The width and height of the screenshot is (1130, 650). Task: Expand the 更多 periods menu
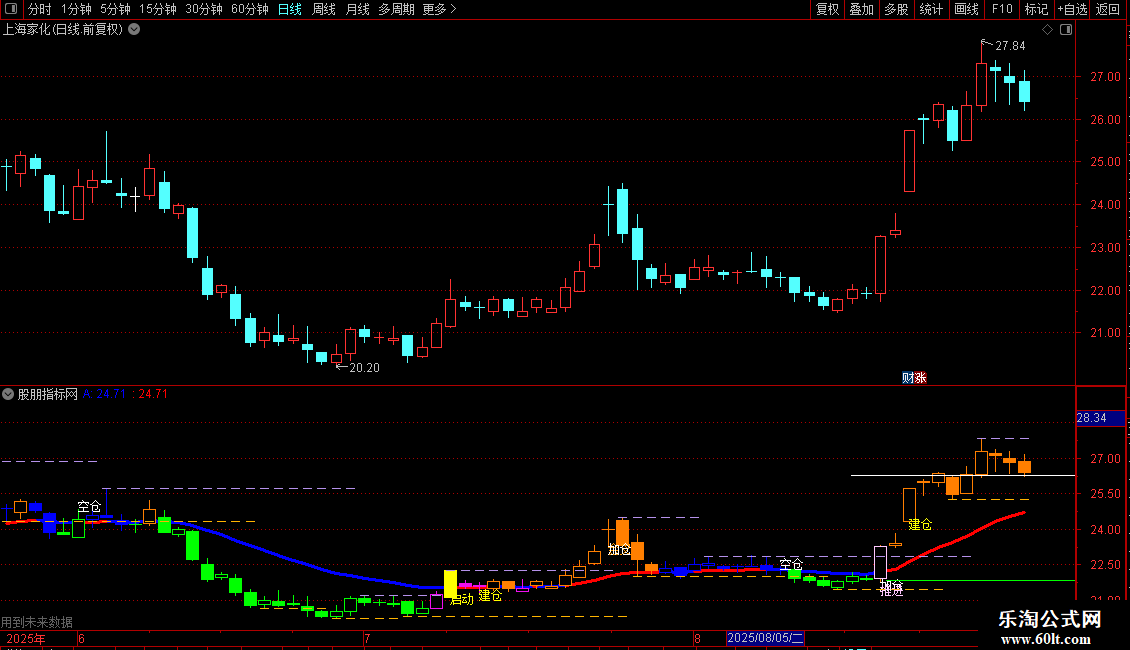(440, 9)
